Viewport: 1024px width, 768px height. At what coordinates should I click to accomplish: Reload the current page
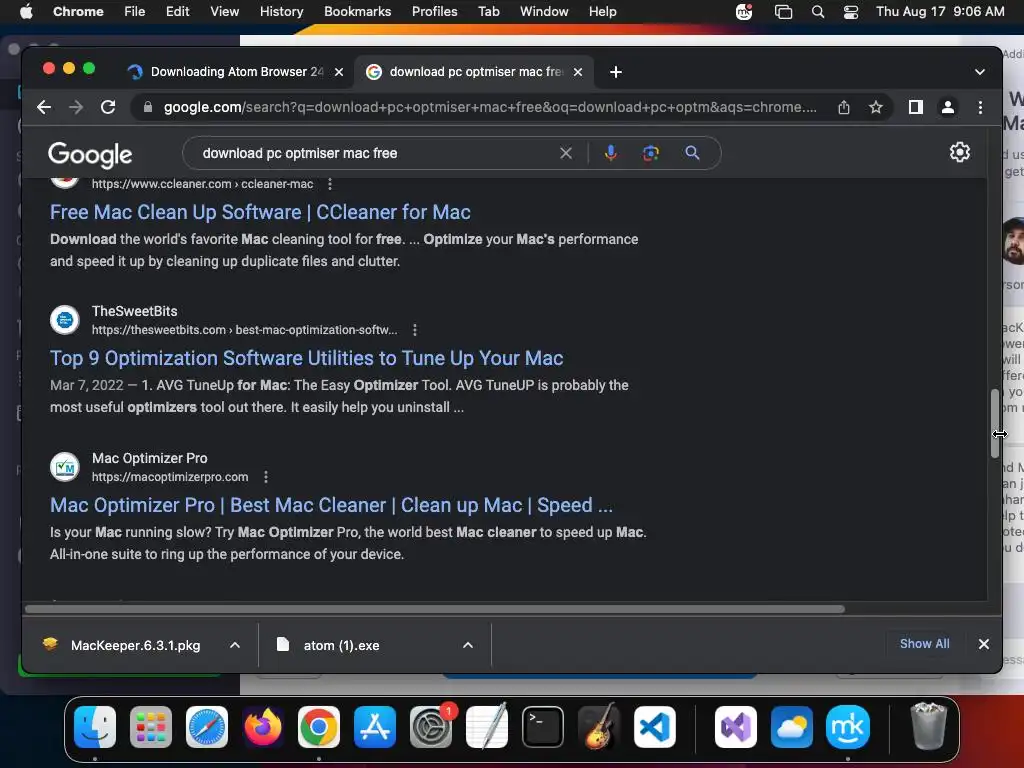(x=108, y=107)
